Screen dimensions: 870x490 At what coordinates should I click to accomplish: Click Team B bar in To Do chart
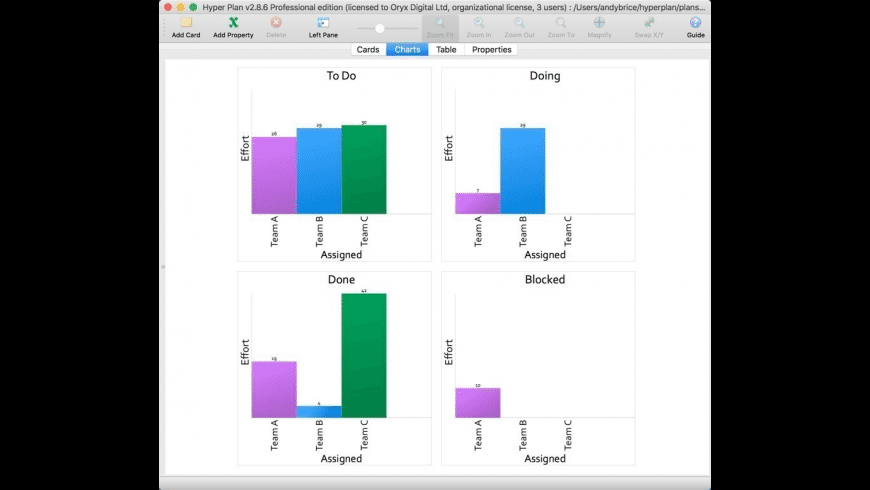pyautogui.click(x=319, y=171)
